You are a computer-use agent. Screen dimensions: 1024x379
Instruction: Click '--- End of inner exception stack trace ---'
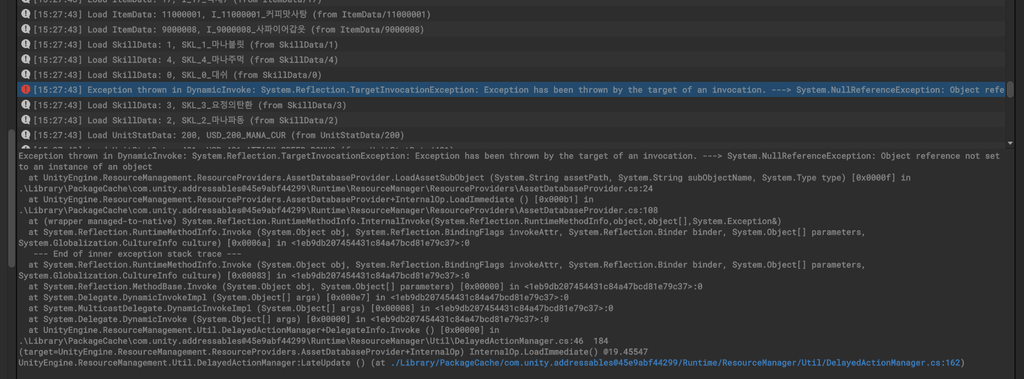[x=138, y=254]
